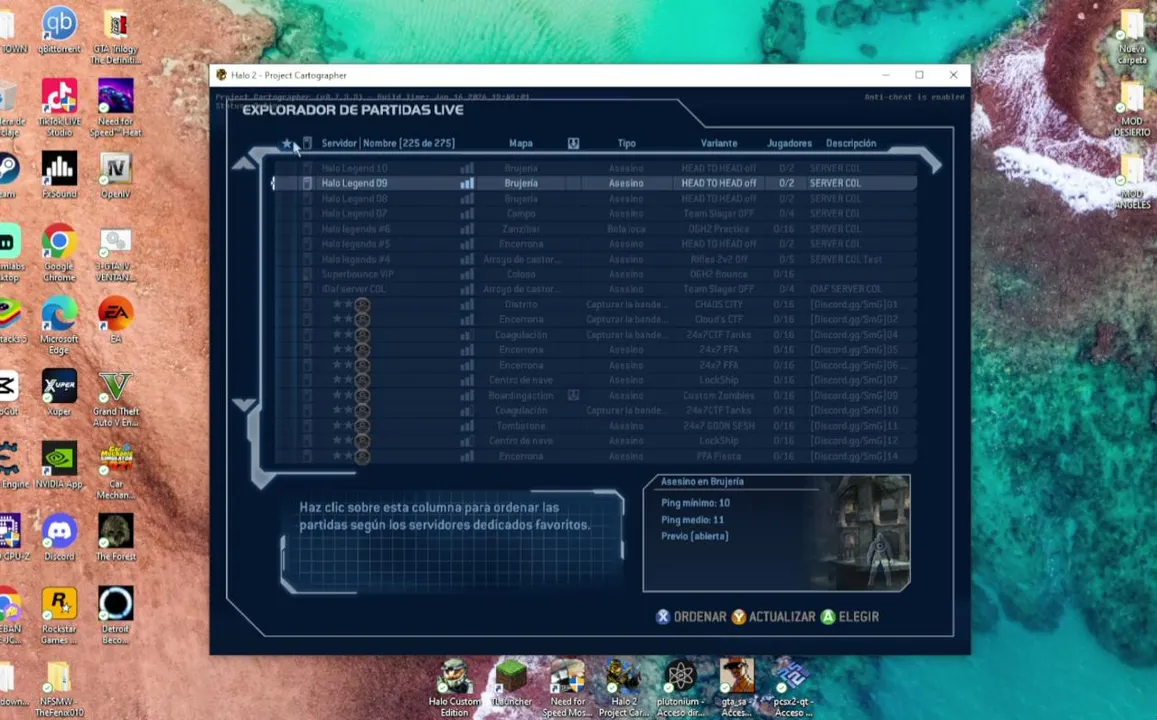Screen dimensions: 1157x720
Task: Click the list down arrow
Action: click(x=244, y=404)
